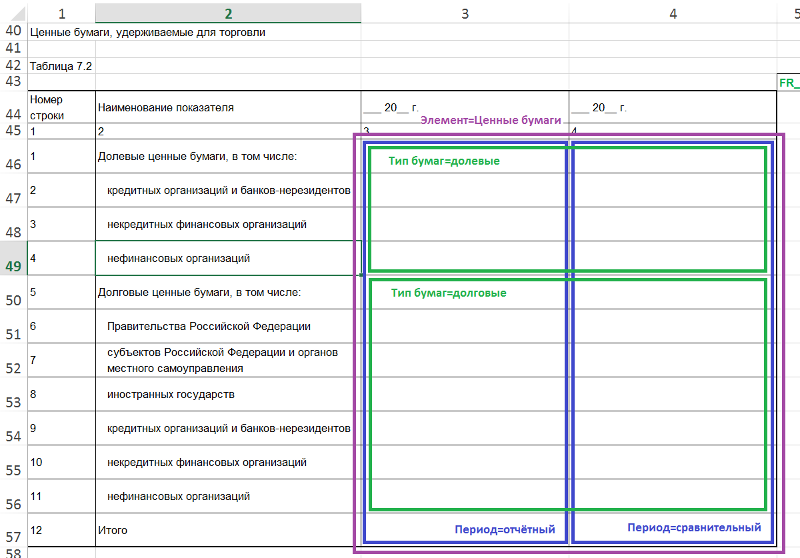Select the highlighted column header 2
800x558 pixels.
point(228,13)
